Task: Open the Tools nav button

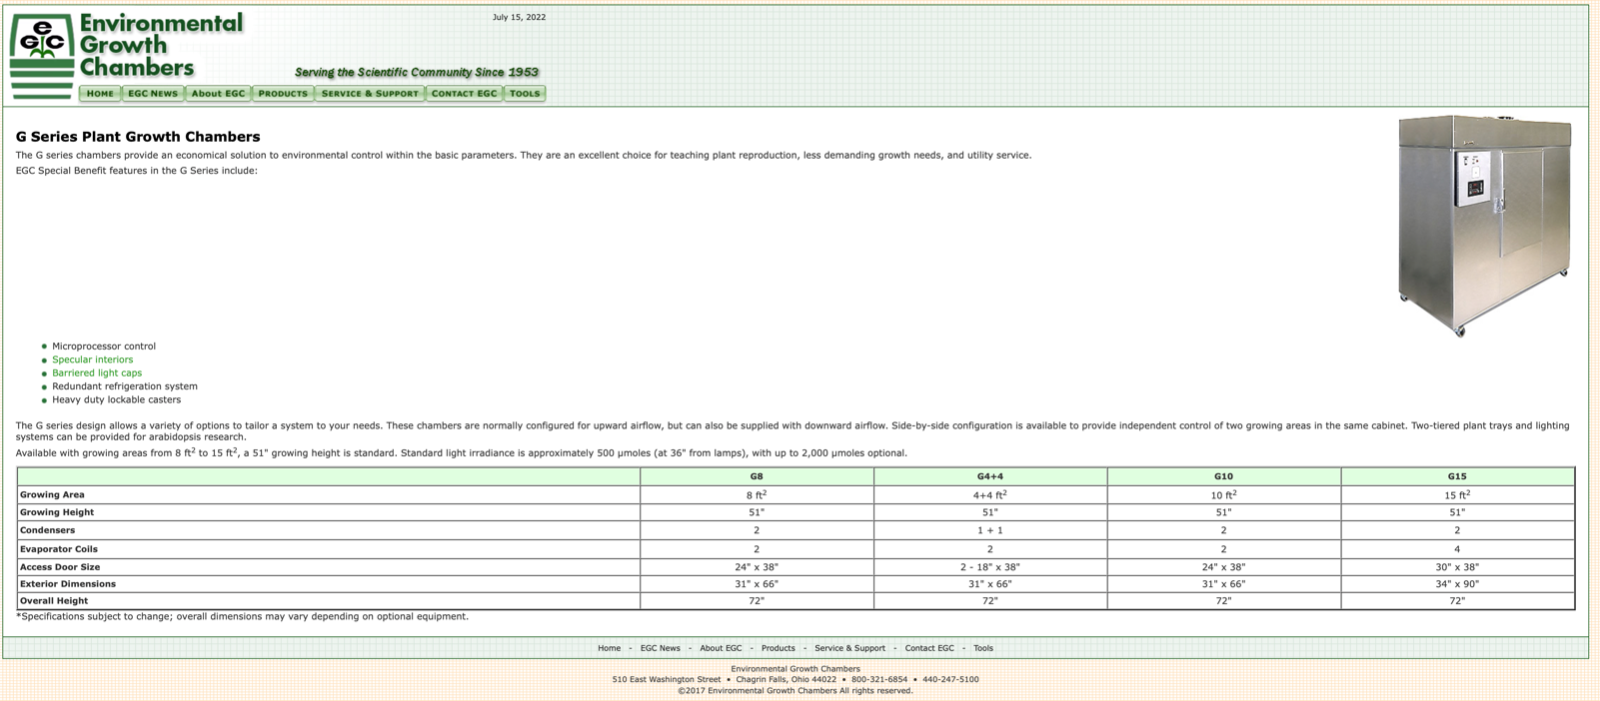Action: tap(525, 93)
